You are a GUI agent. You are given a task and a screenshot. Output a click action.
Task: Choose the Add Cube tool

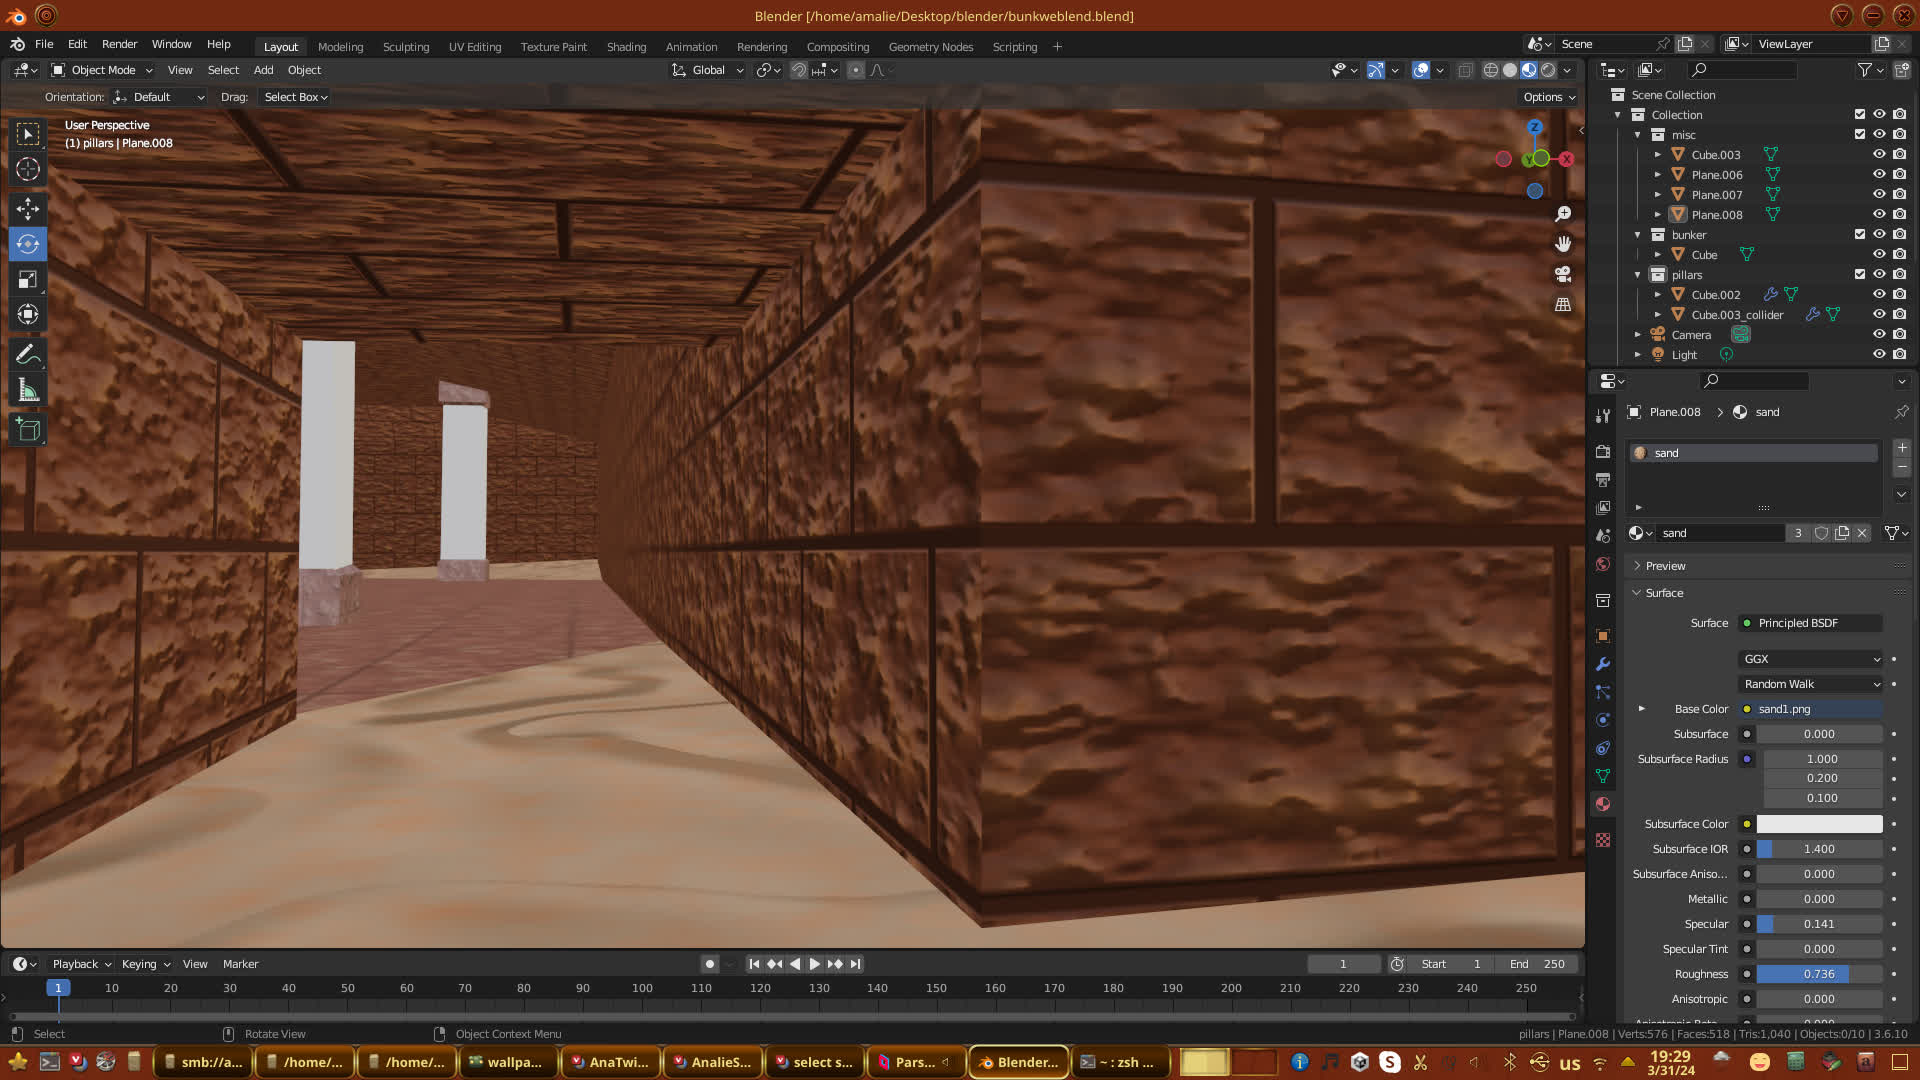tap(28, 431)
